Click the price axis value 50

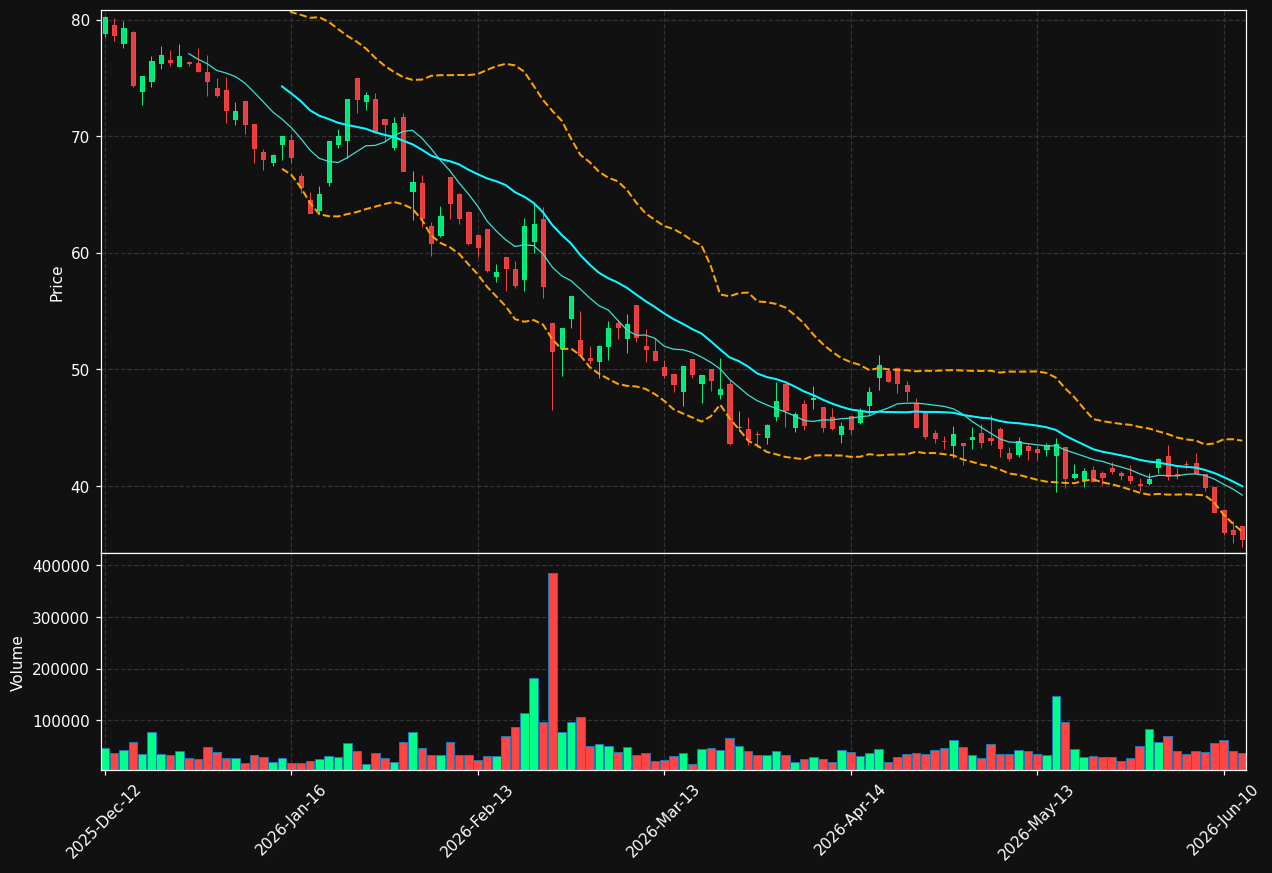81,370
